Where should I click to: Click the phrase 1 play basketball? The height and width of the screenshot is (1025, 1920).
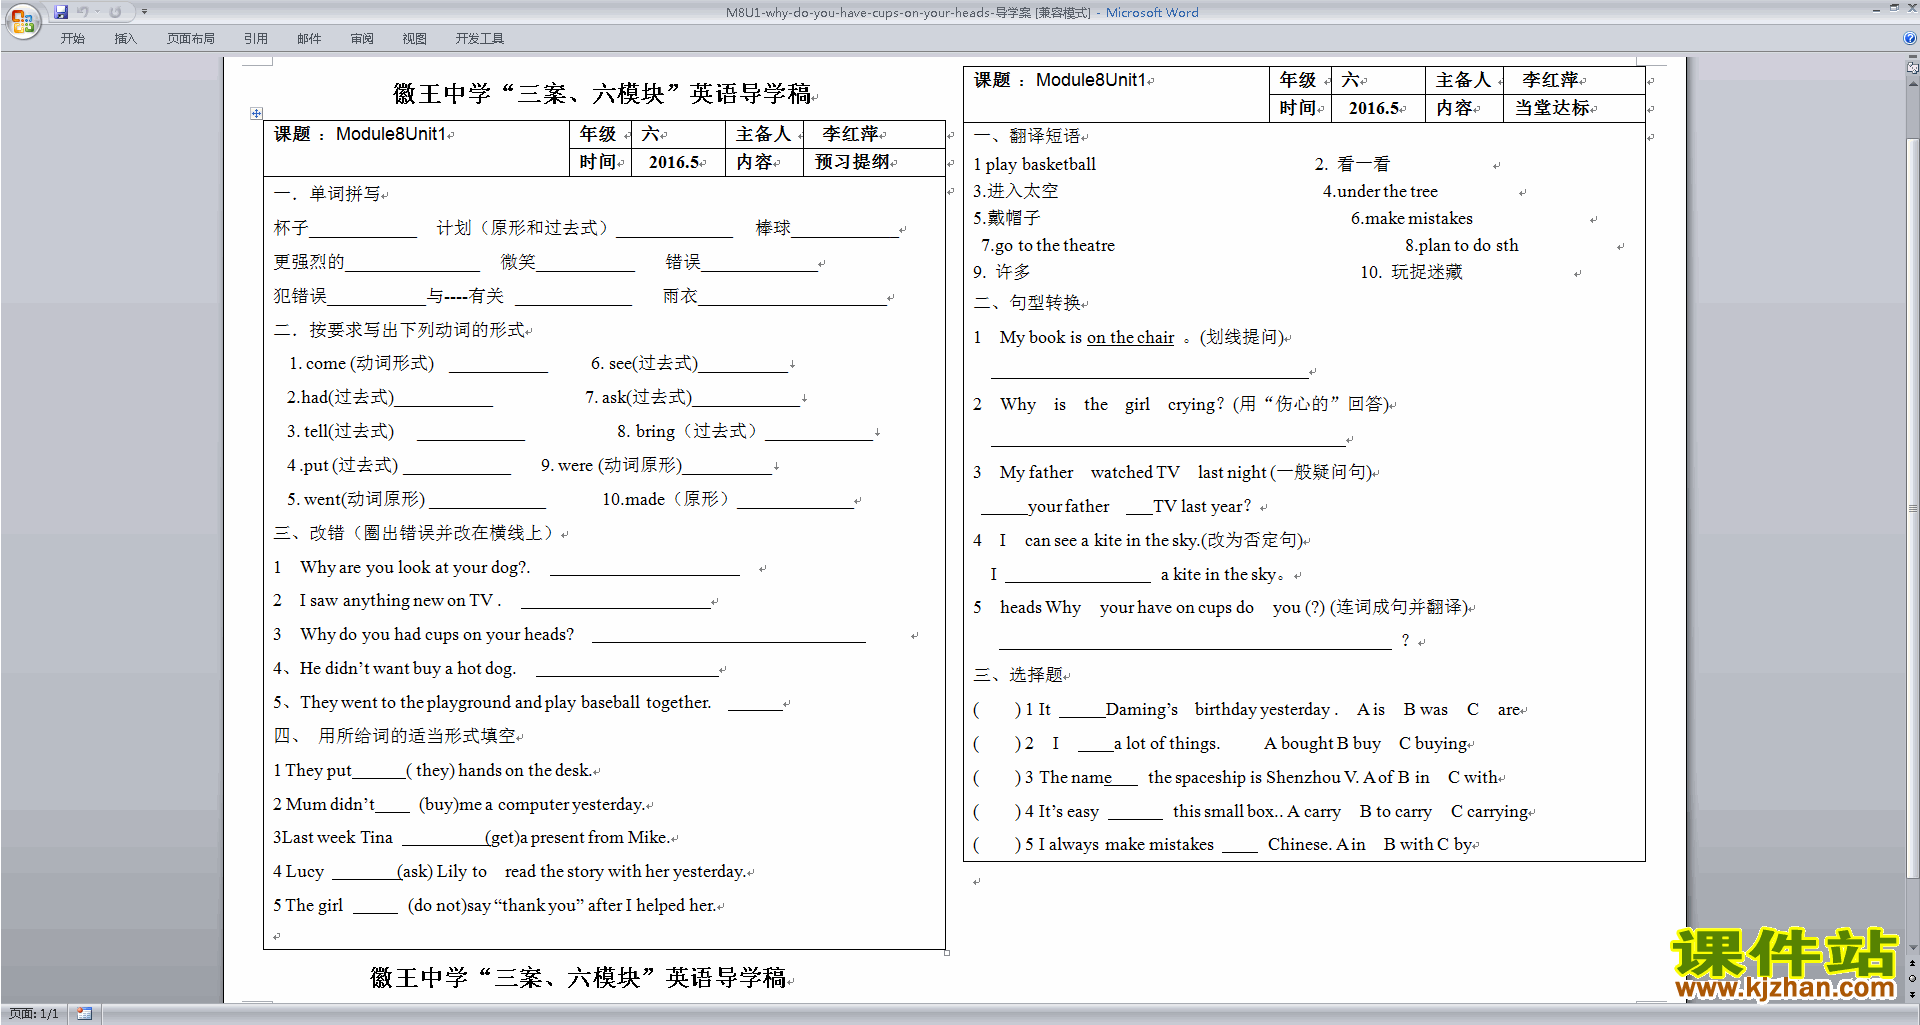[x=1035, y=164]
